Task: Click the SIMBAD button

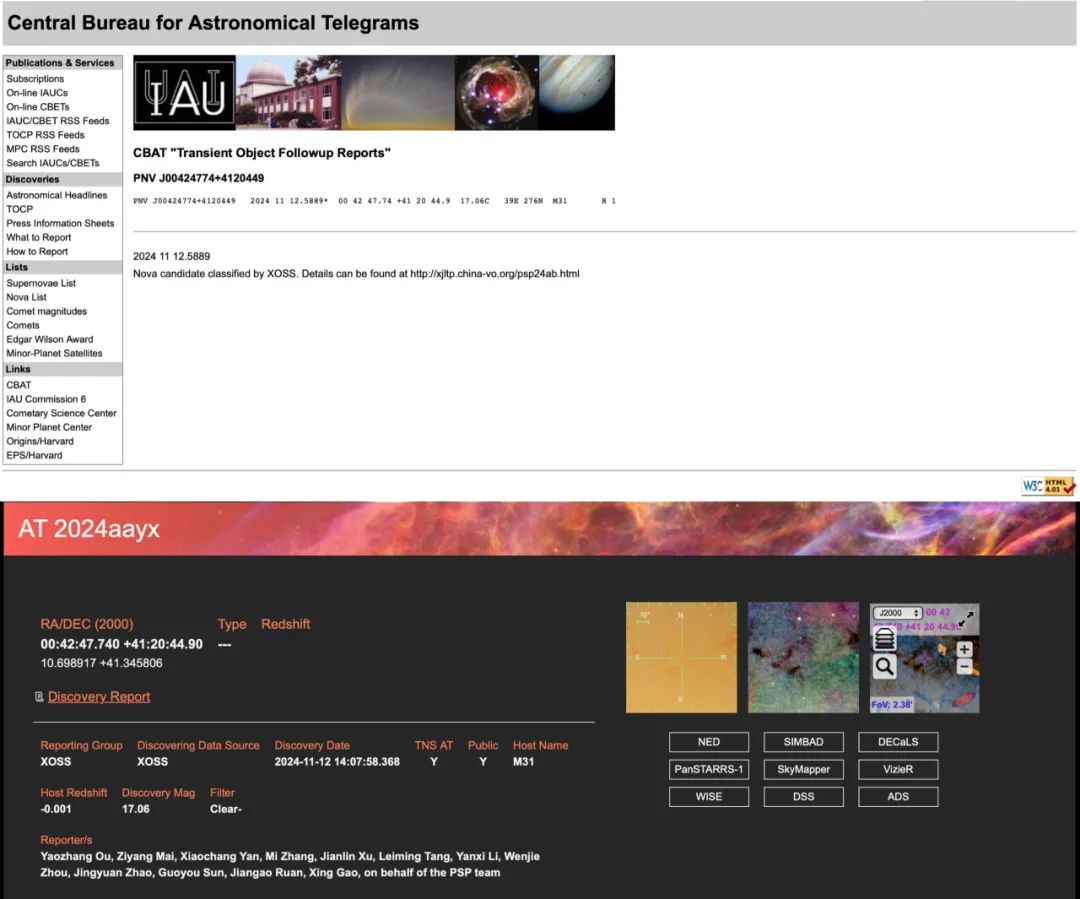Action: (x=803, y=742)
